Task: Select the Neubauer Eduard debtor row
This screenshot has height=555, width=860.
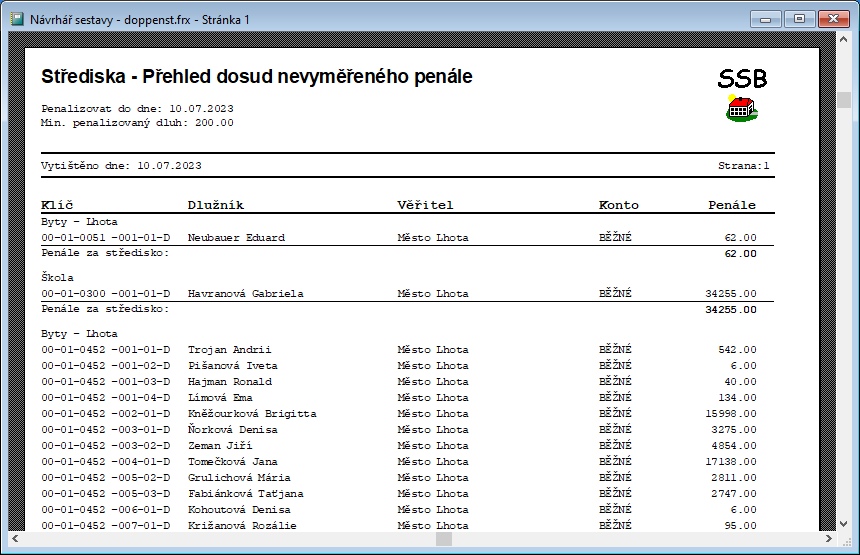Action: (x=236, y=238)
